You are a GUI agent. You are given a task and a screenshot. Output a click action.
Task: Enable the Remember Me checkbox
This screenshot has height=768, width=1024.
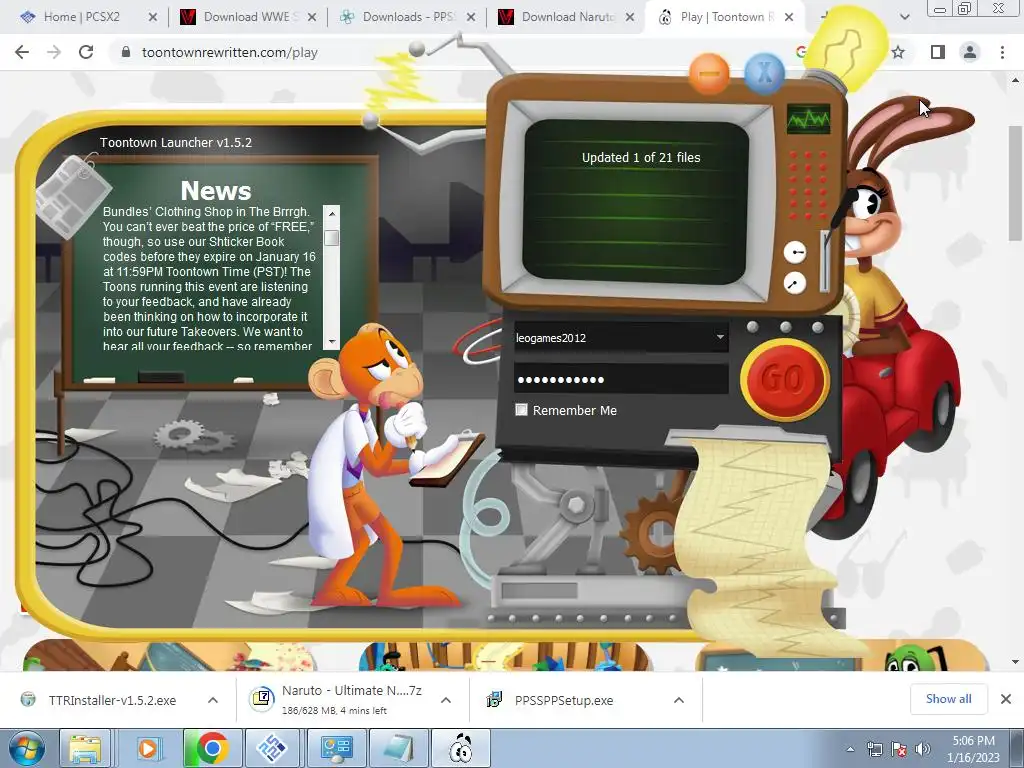pyautogui.click(x=521, y=410)
